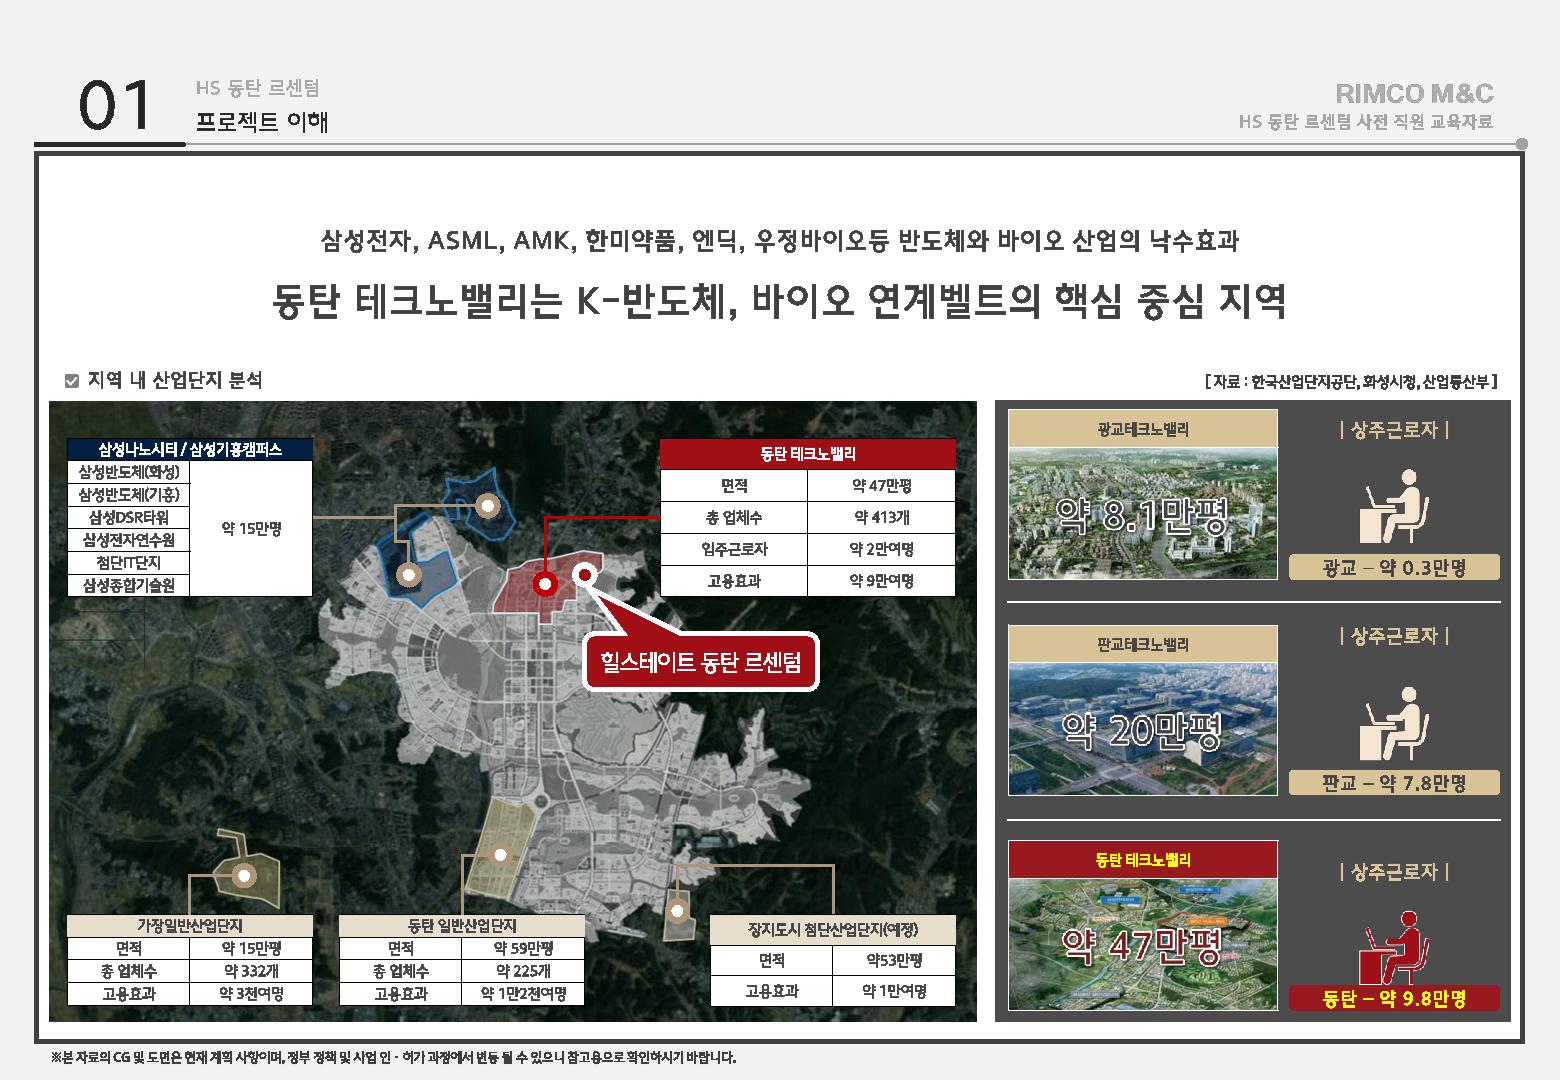1560x1080 pixels.
Task: Click the marker in the 가장일반산업단지 area
Action: click(245, 876)
